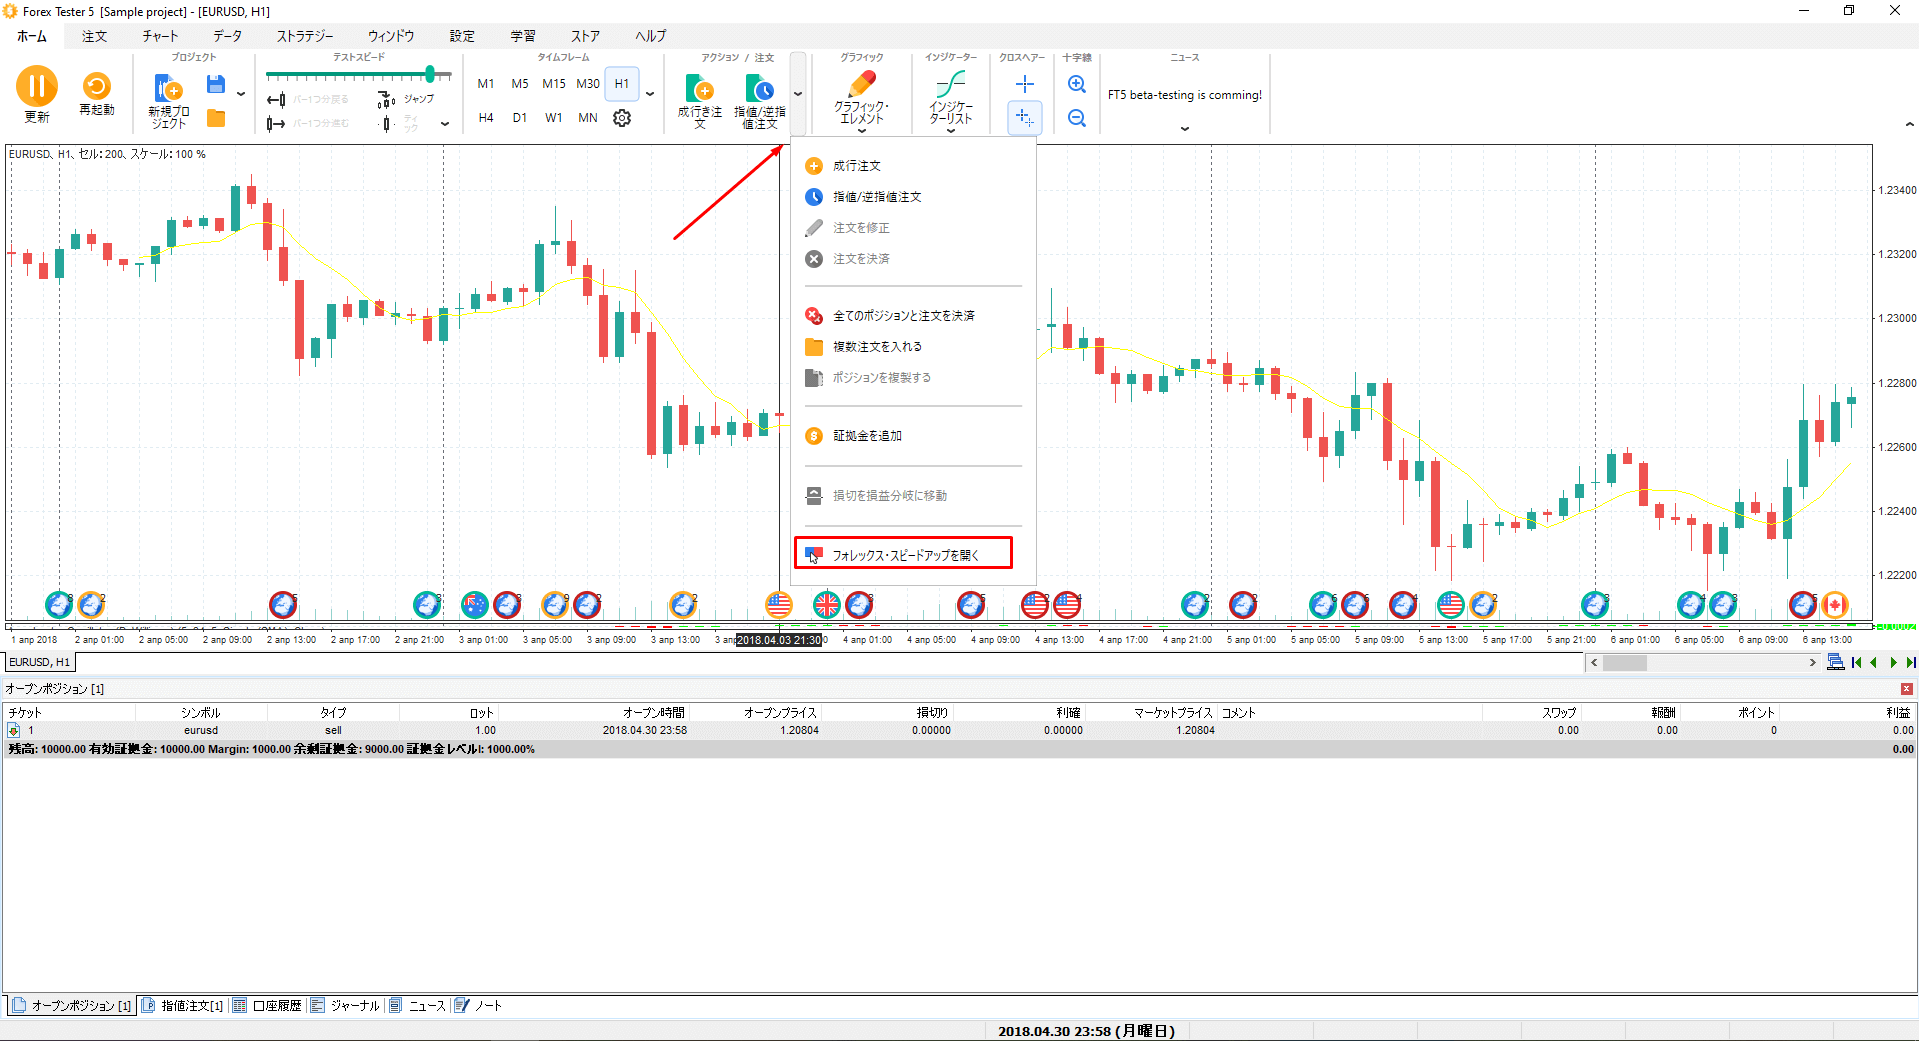Viewport: 1919px width, 1041px height.
Task: Click step forward one bar (バー1つ分進む)
Action: (x=308, y=124)
